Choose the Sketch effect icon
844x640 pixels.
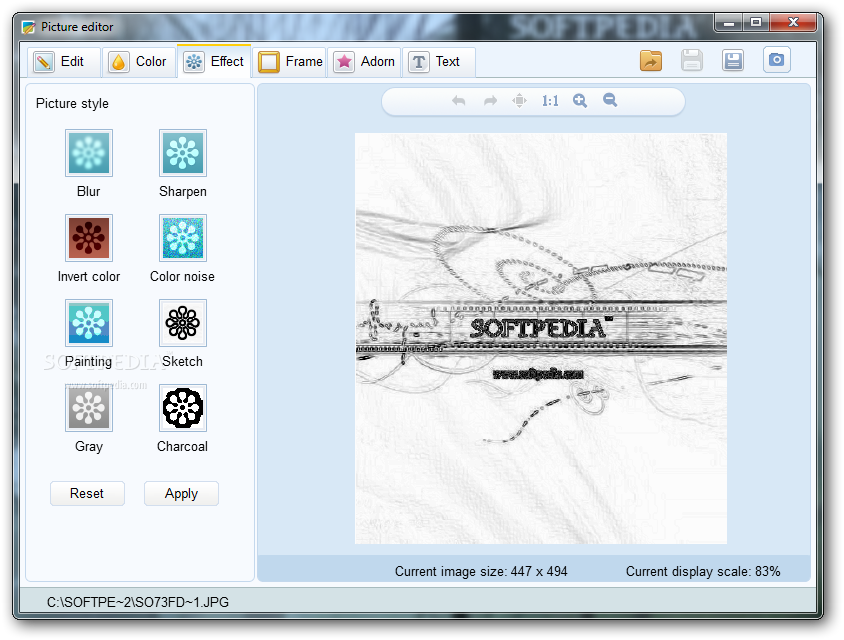(x=182, y=323)
